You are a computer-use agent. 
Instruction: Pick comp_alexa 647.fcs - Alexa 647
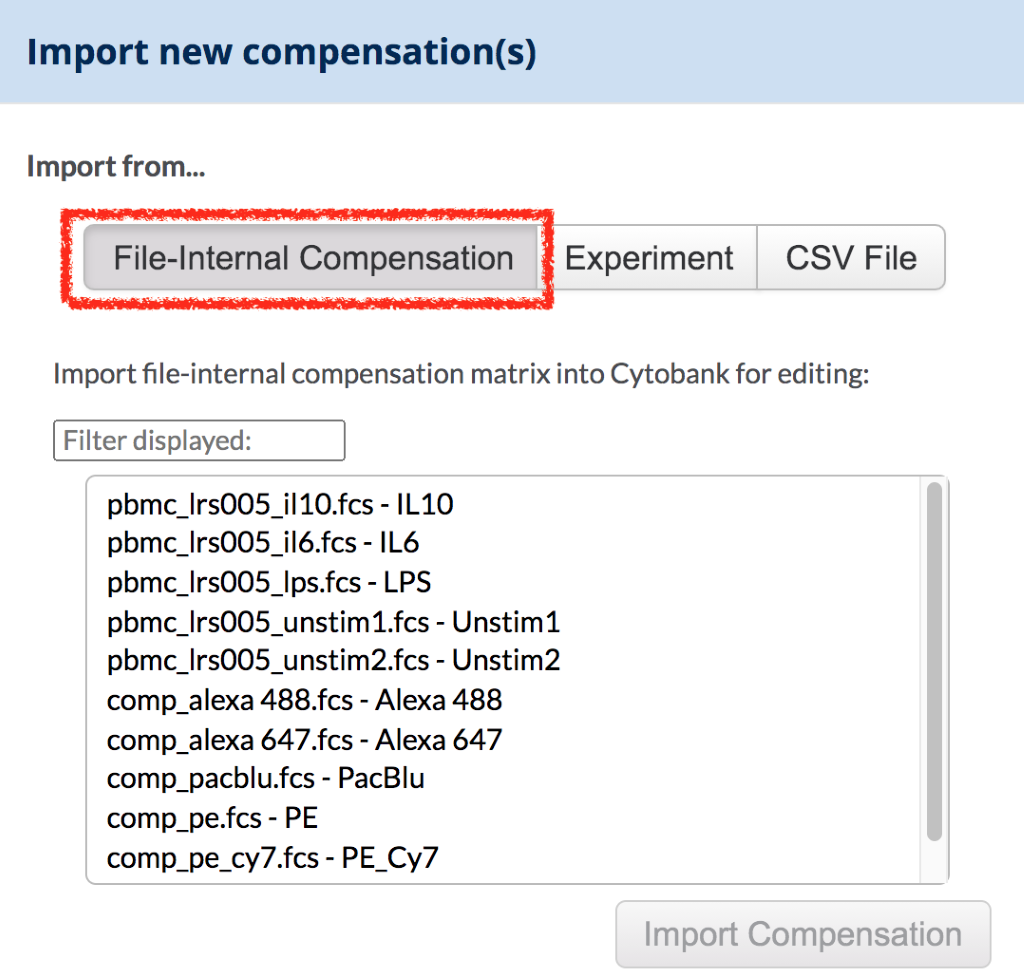pyautogui.click(x=304, y=740)
